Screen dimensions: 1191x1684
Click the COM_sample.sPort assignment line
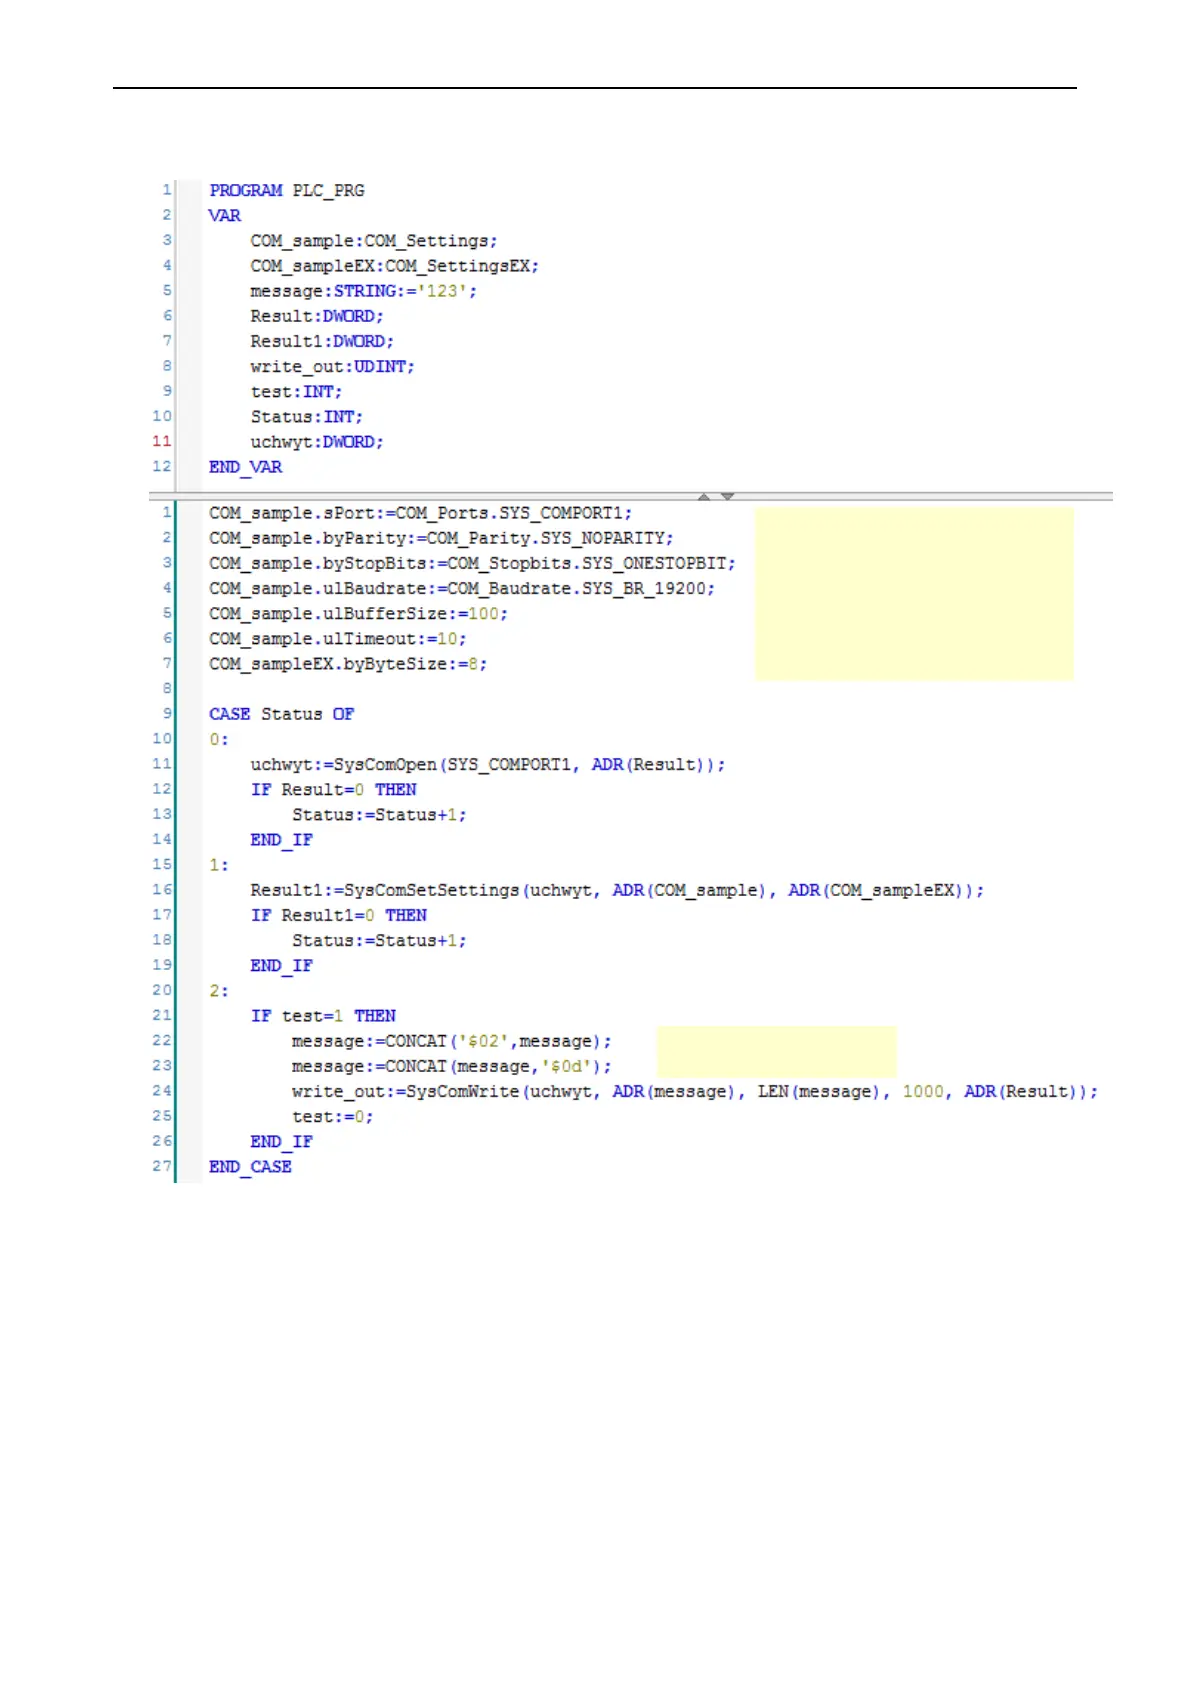pyautogui.click(x=421, y=513)
